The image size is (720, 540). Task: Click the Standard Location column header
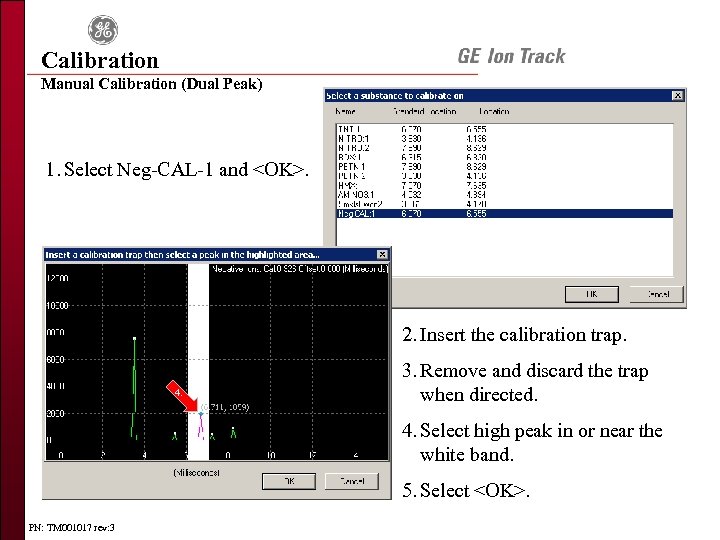(x=425, y=111)
